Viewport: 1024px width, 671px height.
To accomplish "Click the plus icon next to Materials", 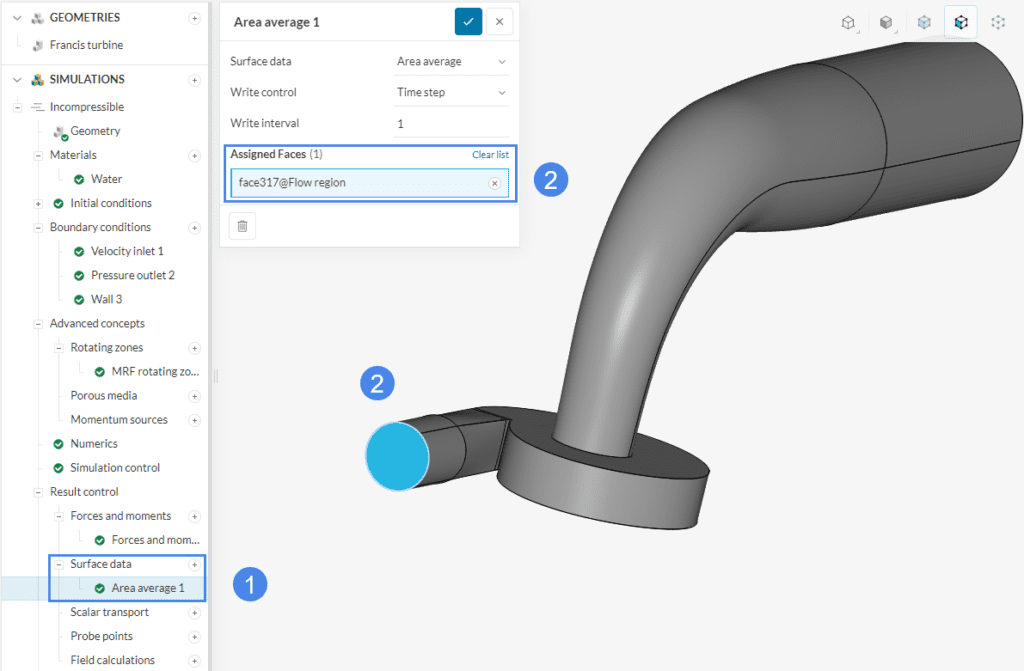I will click(x=195, y=155).
